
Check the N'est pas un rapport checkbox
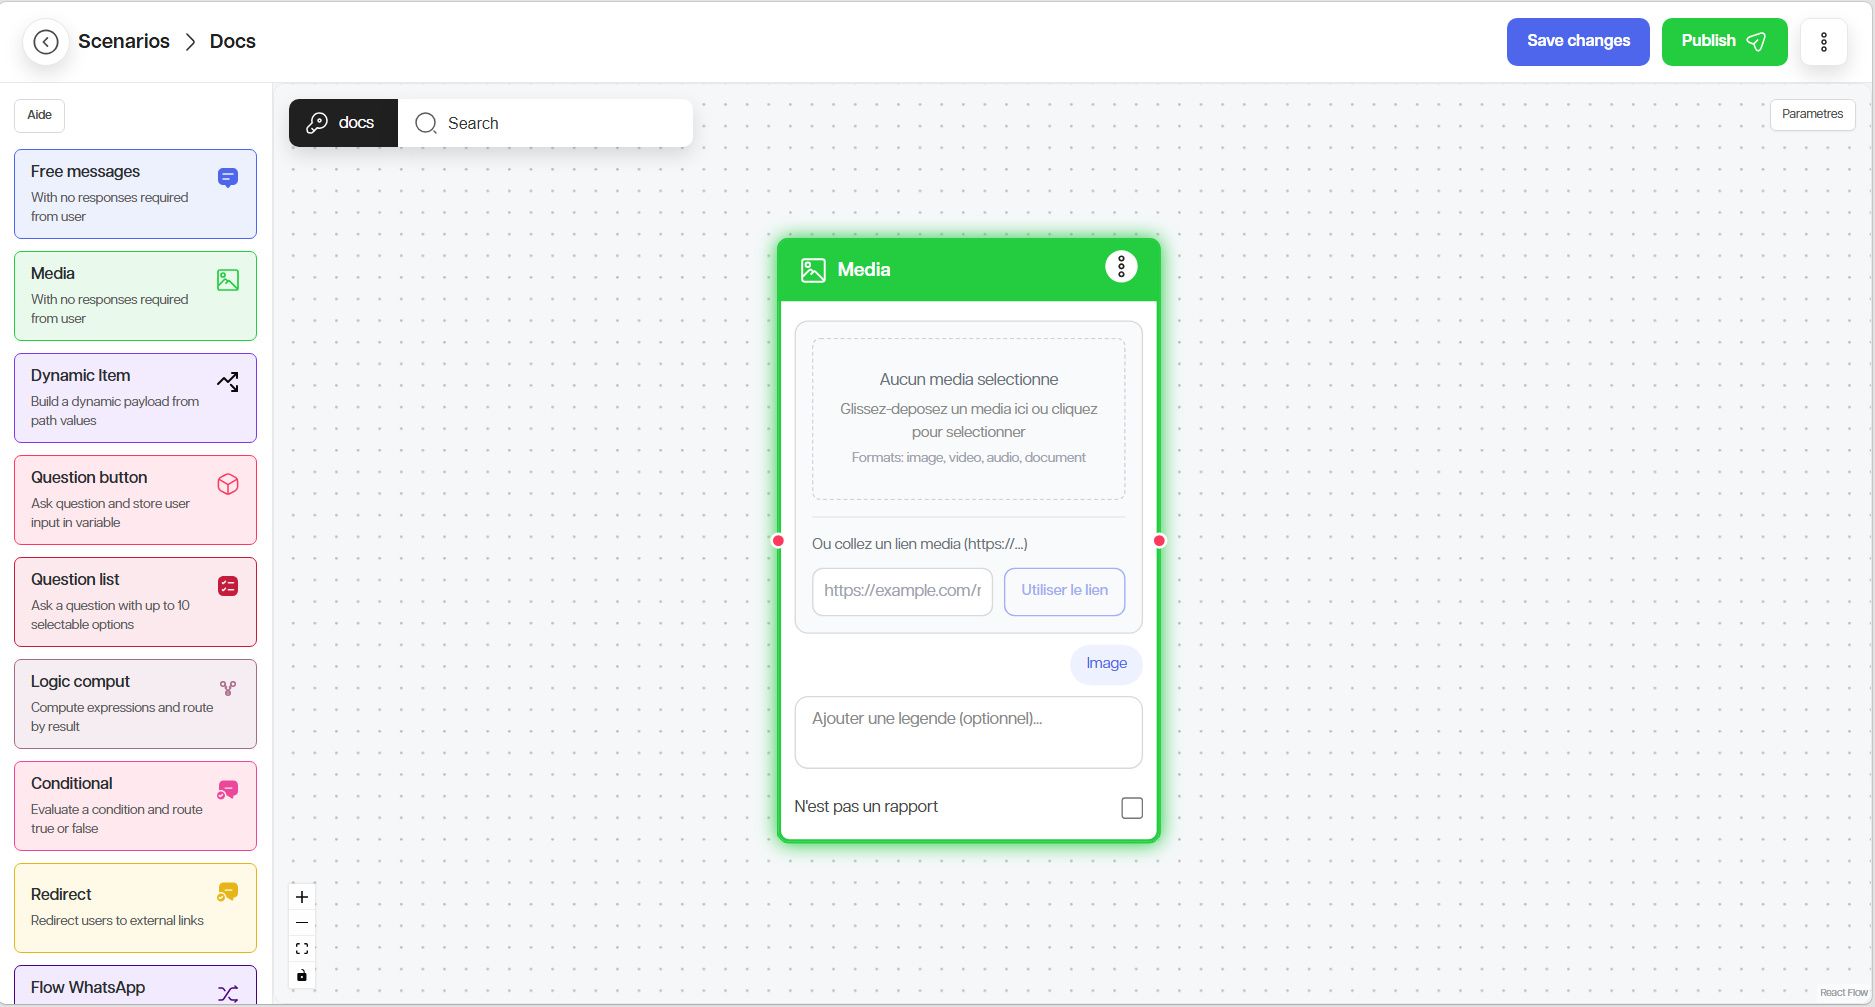(x=1131, y=808)
